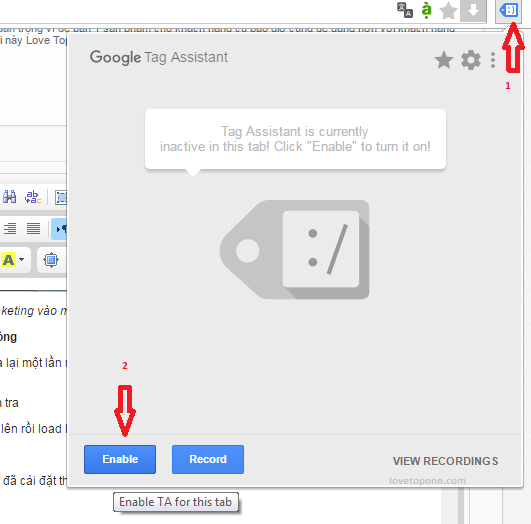Image resolution: width=531 pixels, height=524 pixels.
Task: Click the Record button
Action: 208,459
